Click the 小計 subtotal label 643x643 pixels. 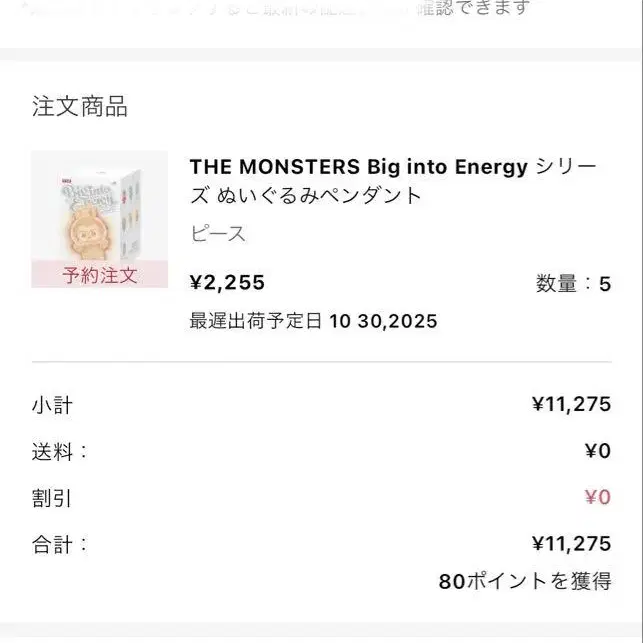point(52,405)
